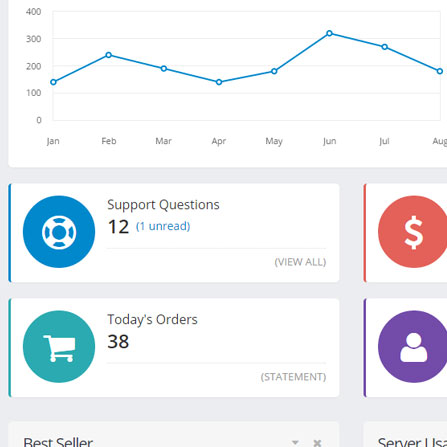
Task: Click the red dollar sign icon
Action: click(x=414, y=232)
